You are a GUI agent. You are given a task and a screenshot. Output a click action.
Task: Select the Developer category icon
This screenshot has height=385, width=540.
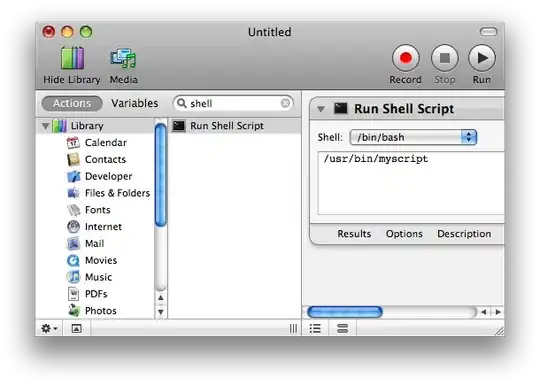(x=73, y=176)
